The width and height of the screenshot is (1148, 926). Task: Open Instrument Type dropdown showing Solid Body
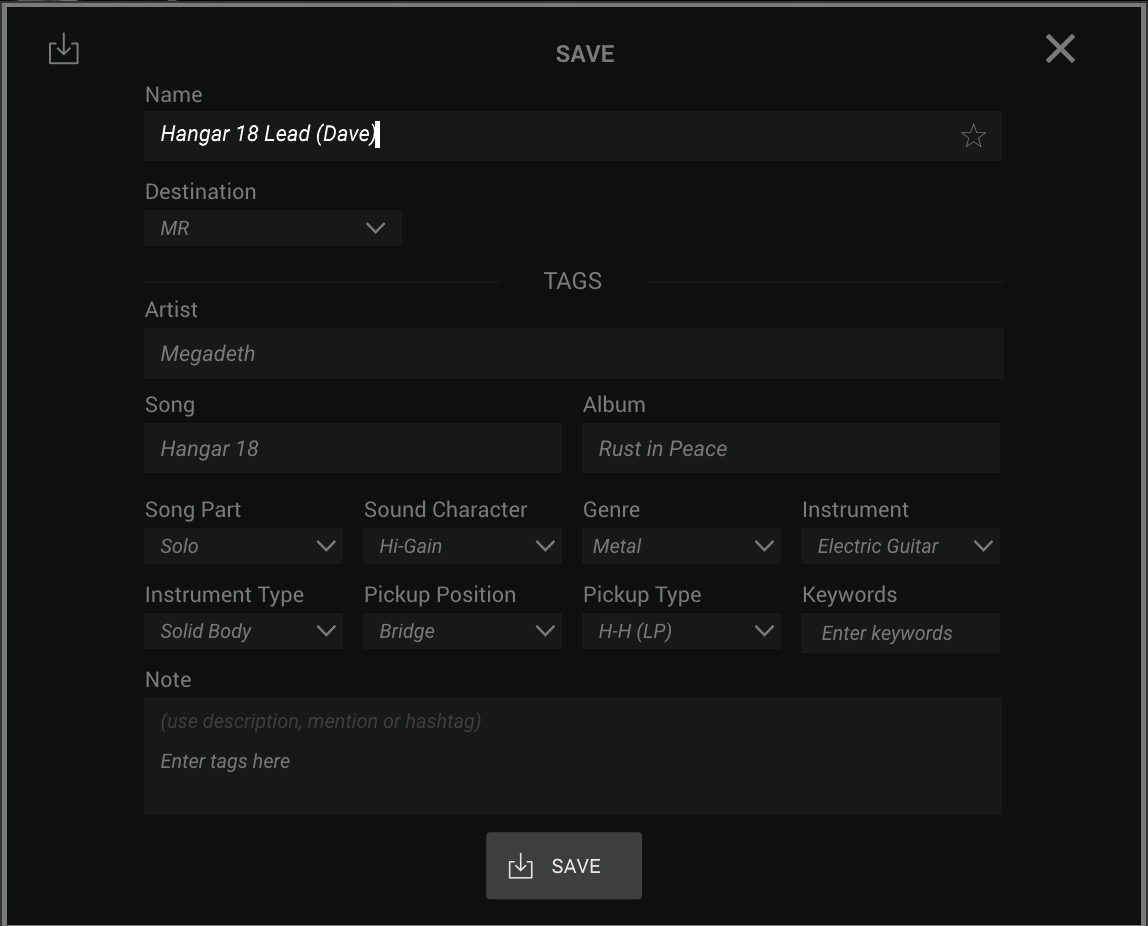243,631
